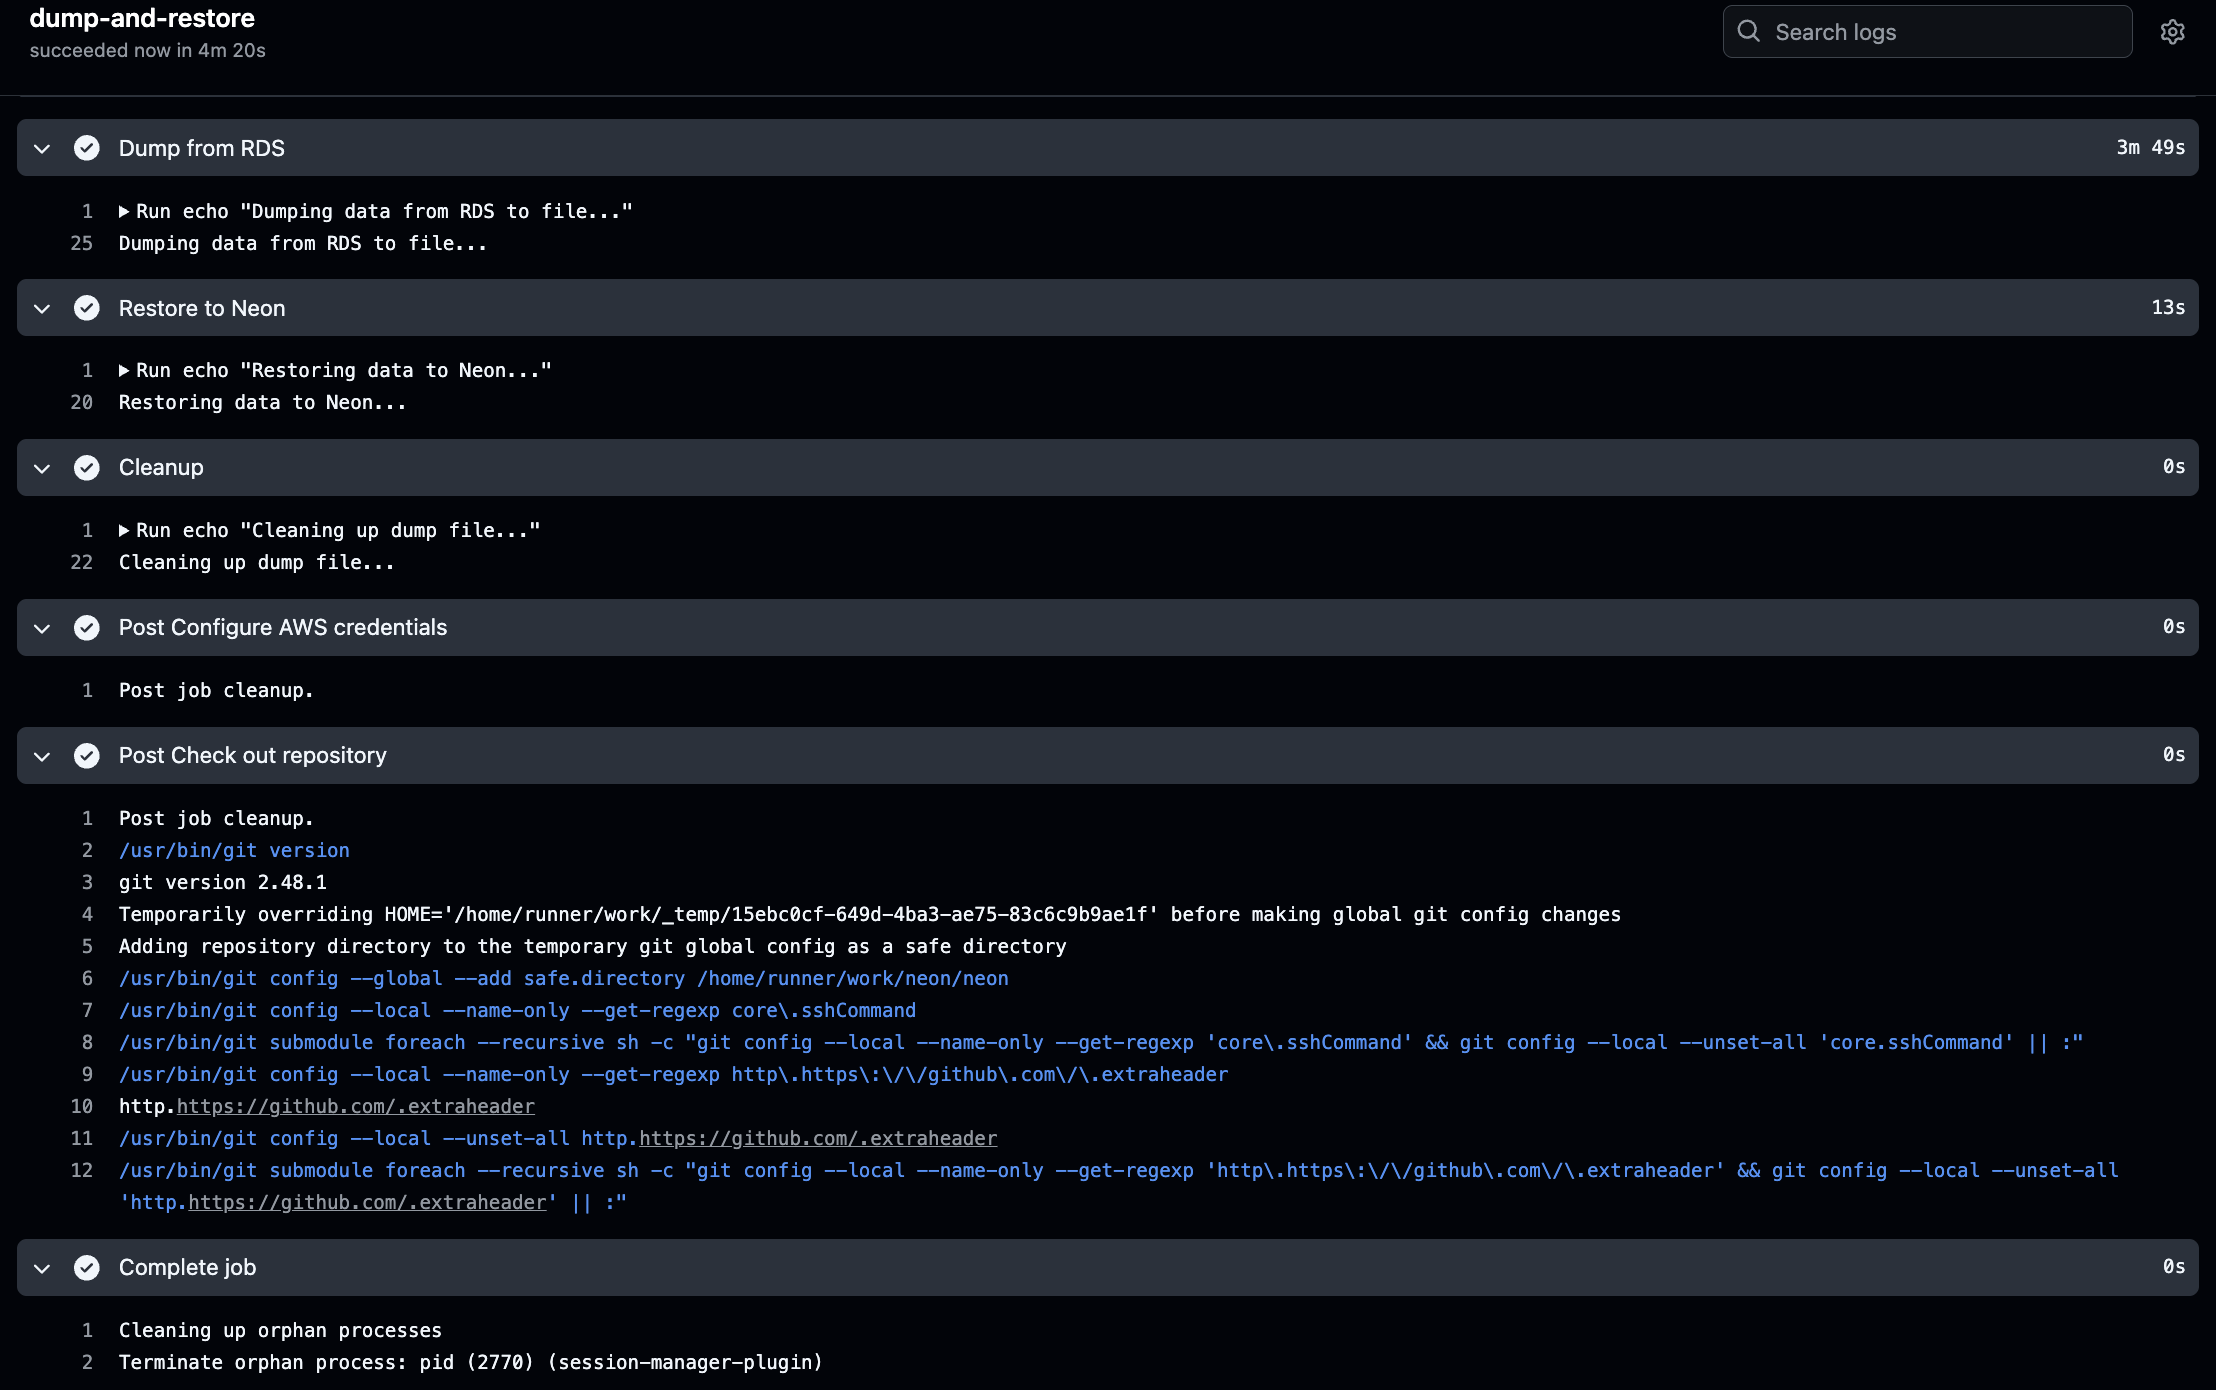
Task: Select the "Restoring data to Neon..." output line
Action: point(262,402)
